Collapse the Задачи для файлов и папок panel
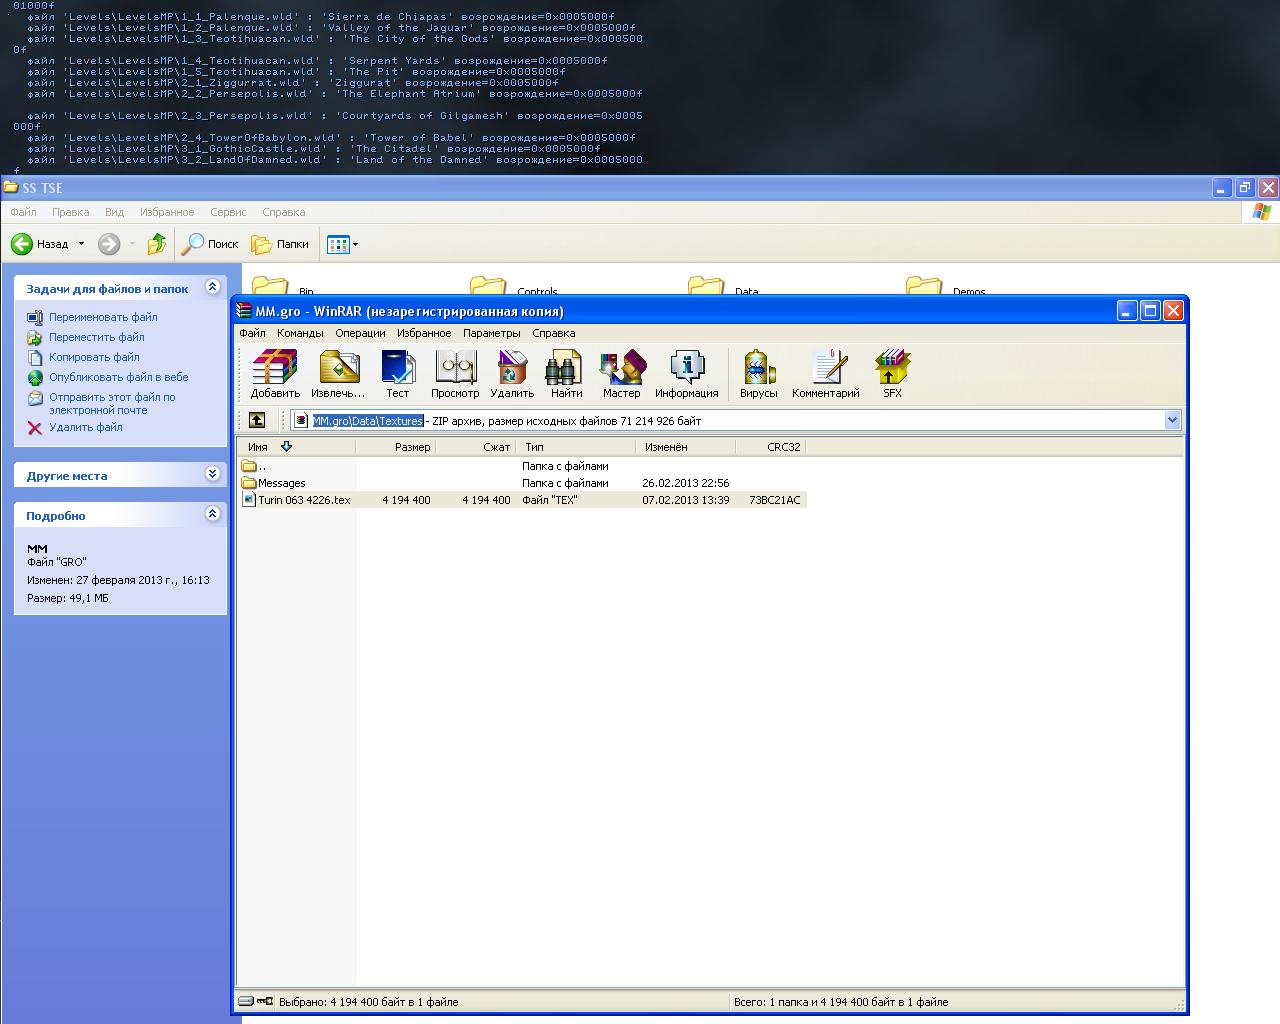This screenshot has height=1024, width=1280. tap(212, 287)
